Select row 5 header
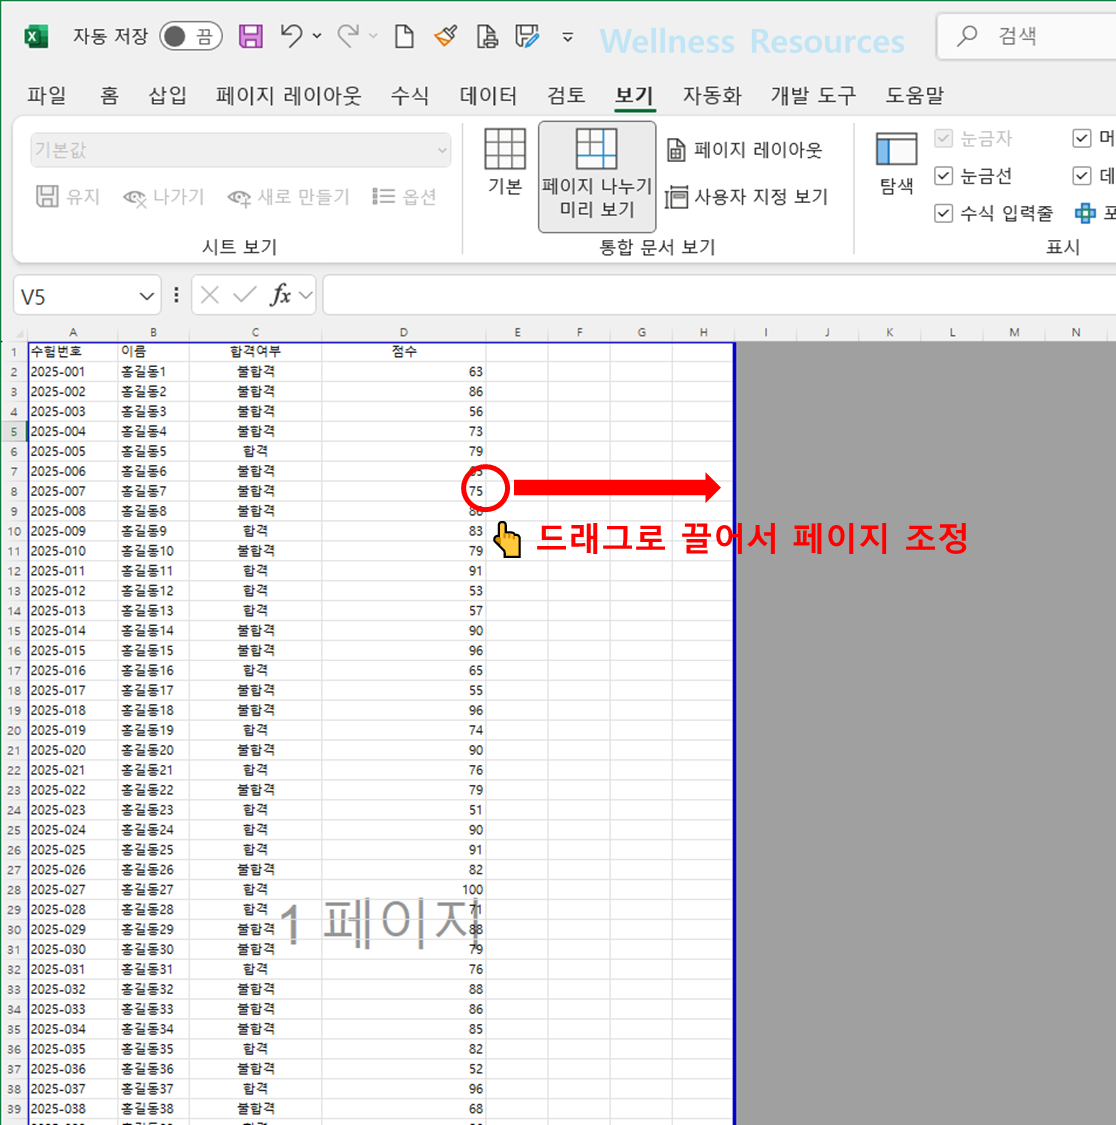Screen dimensions: 1116x1125 14,431
